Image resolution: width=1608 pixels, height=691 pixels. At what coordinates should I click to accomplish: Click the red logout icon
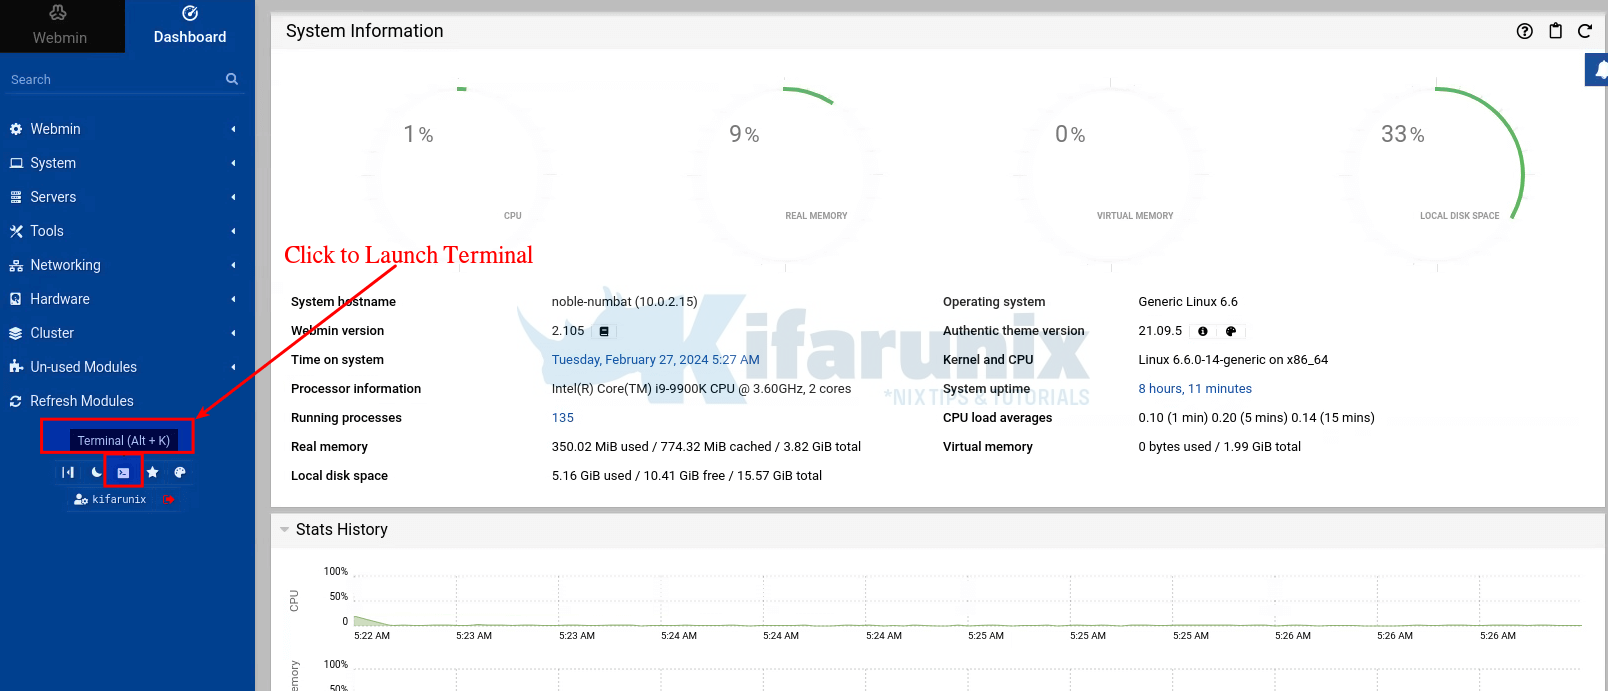(x=170, y=499)
